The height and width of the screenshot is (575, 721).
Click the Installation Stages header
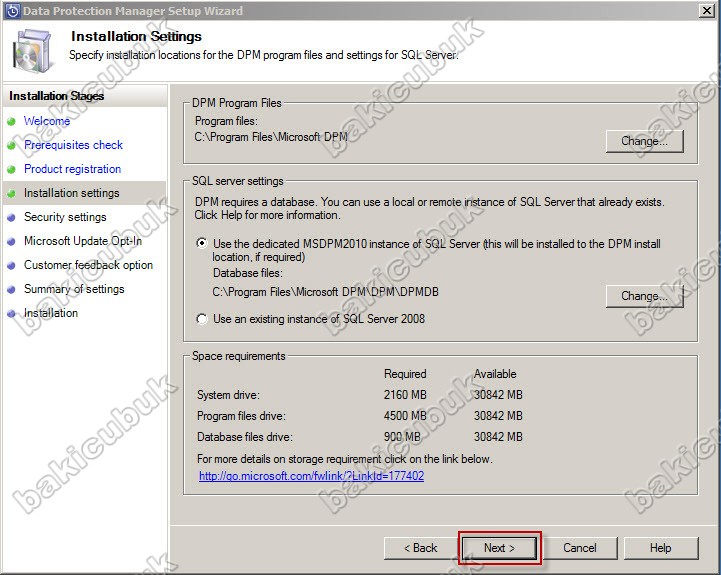pos(57,96)
